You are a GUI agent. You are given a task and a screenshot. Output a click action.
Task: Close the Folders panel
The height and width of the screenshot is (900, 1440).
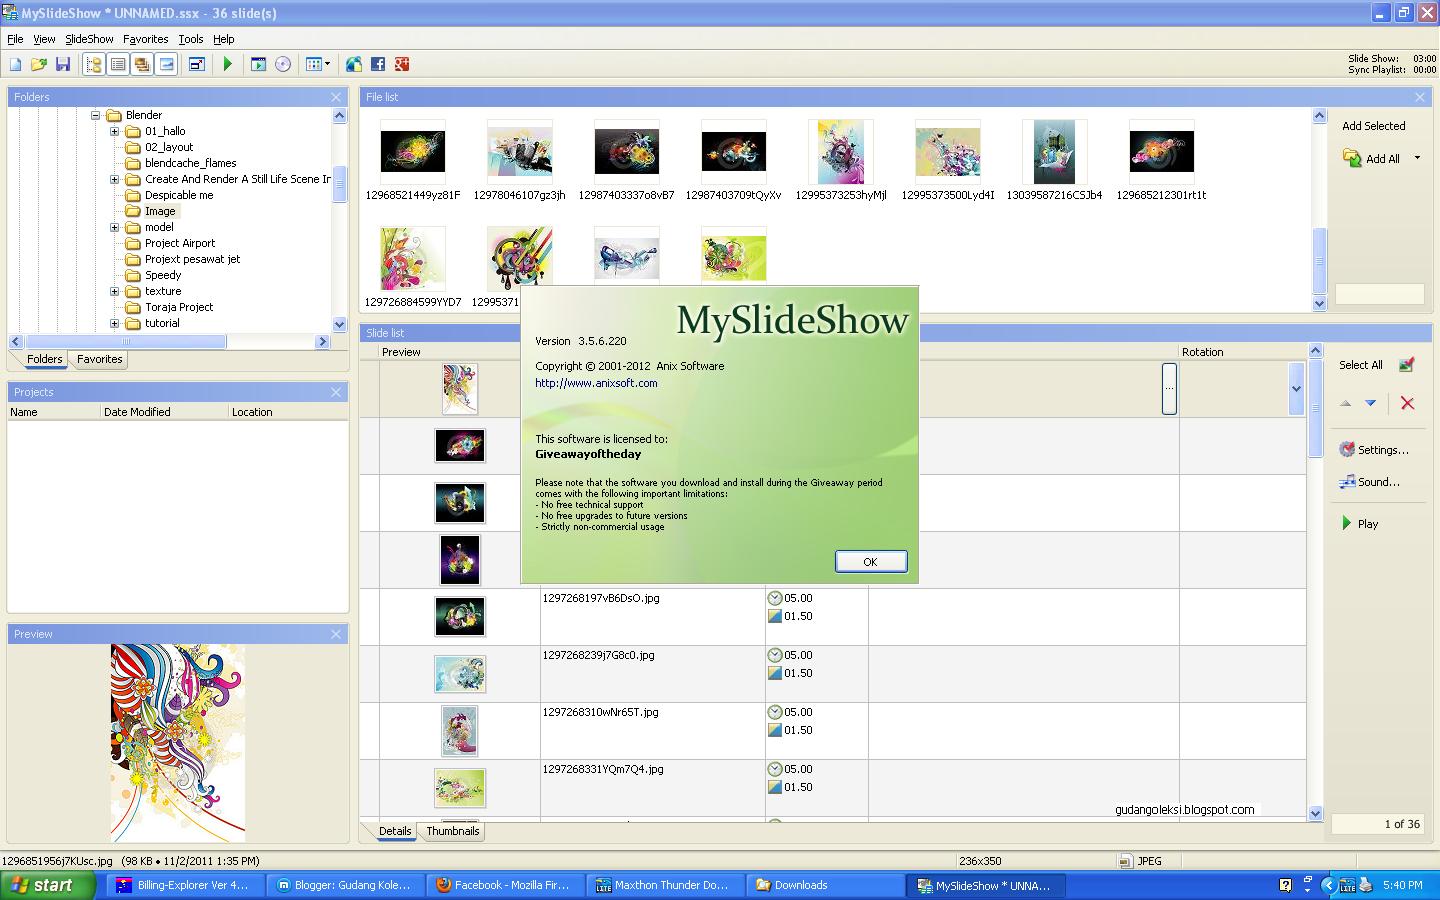tap(336, 97)
